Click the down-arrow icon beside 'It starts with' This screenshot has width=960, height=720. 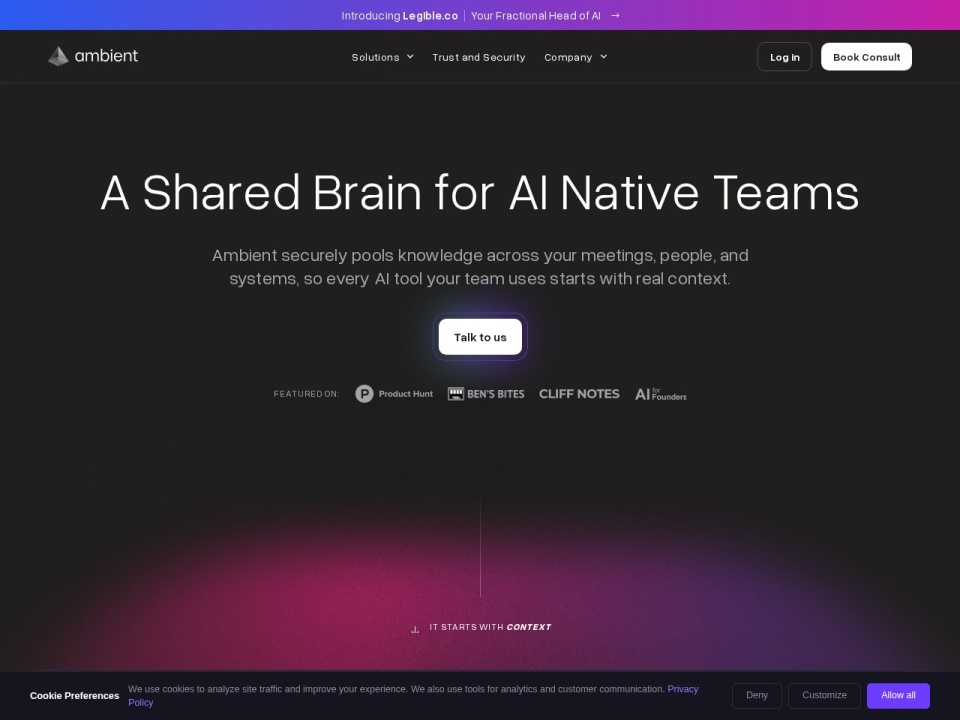pos(415,629)
